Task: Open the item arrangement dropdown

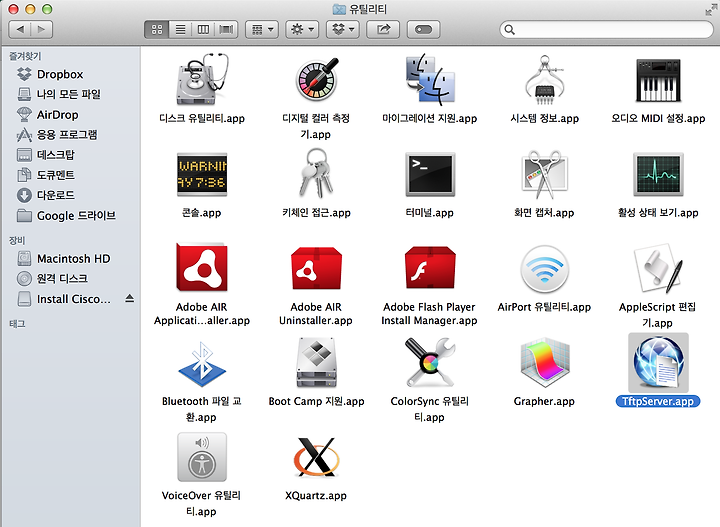Action: pyautogui.click(x=262, y=29)
